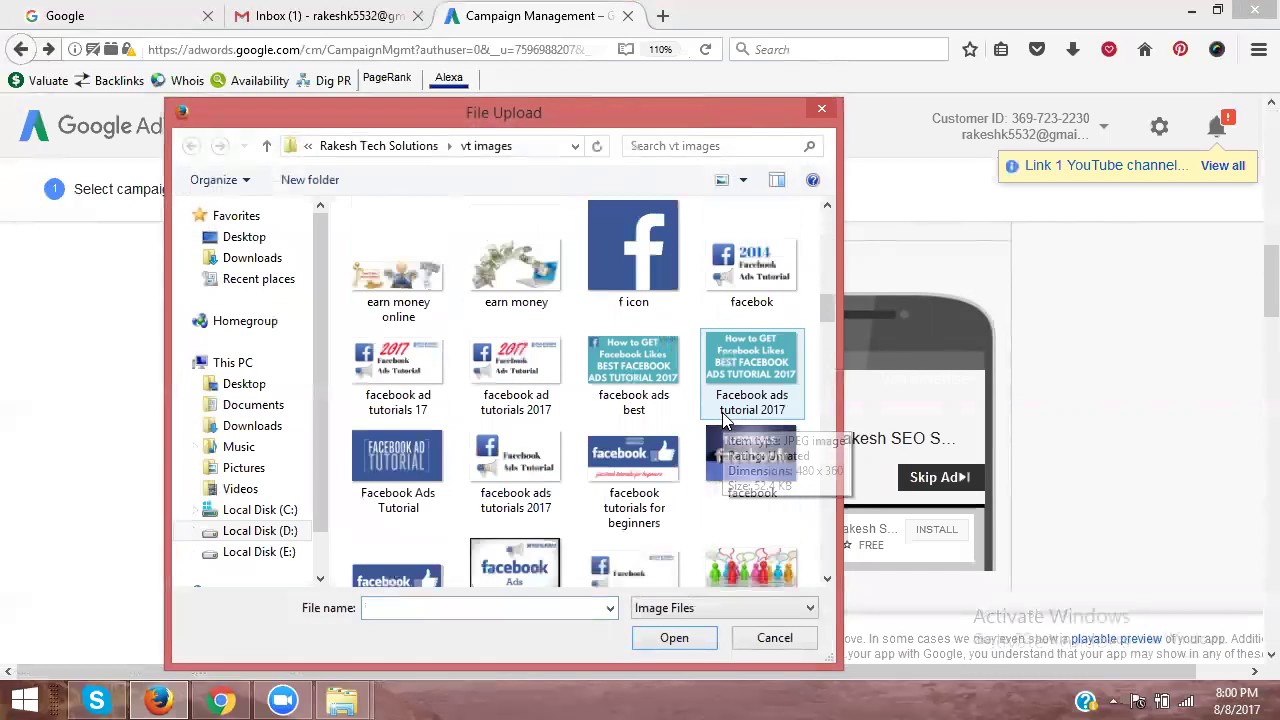
Task: Change view with thumbnails view icon
Action: coord(722,180)
